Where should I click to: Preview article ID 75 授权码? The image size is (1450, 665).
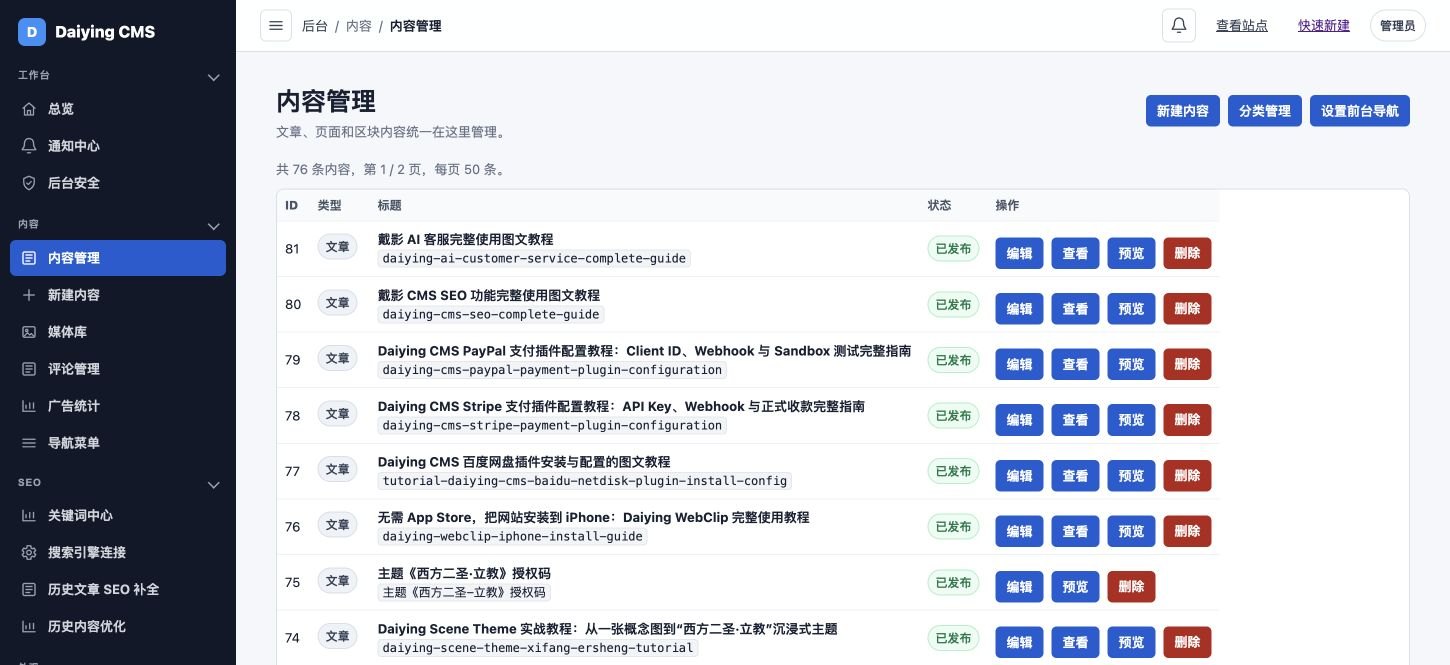coord(1075,587)
